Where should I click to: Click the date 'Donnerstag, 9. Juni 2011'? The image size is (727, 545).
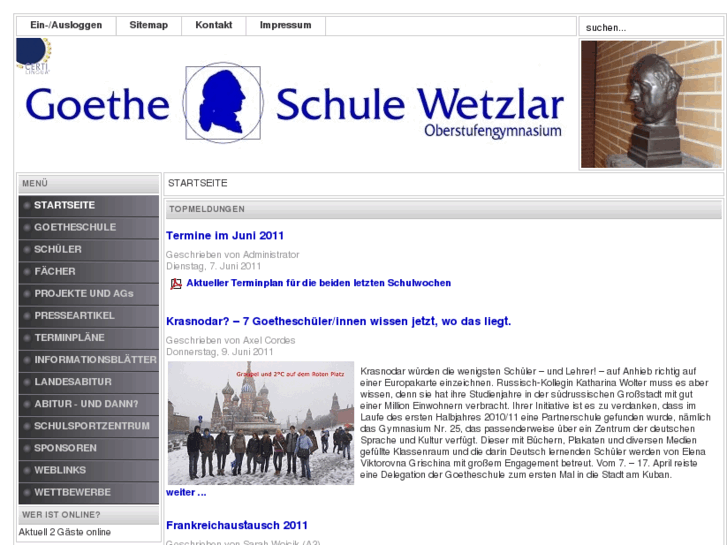coord(219,352)
